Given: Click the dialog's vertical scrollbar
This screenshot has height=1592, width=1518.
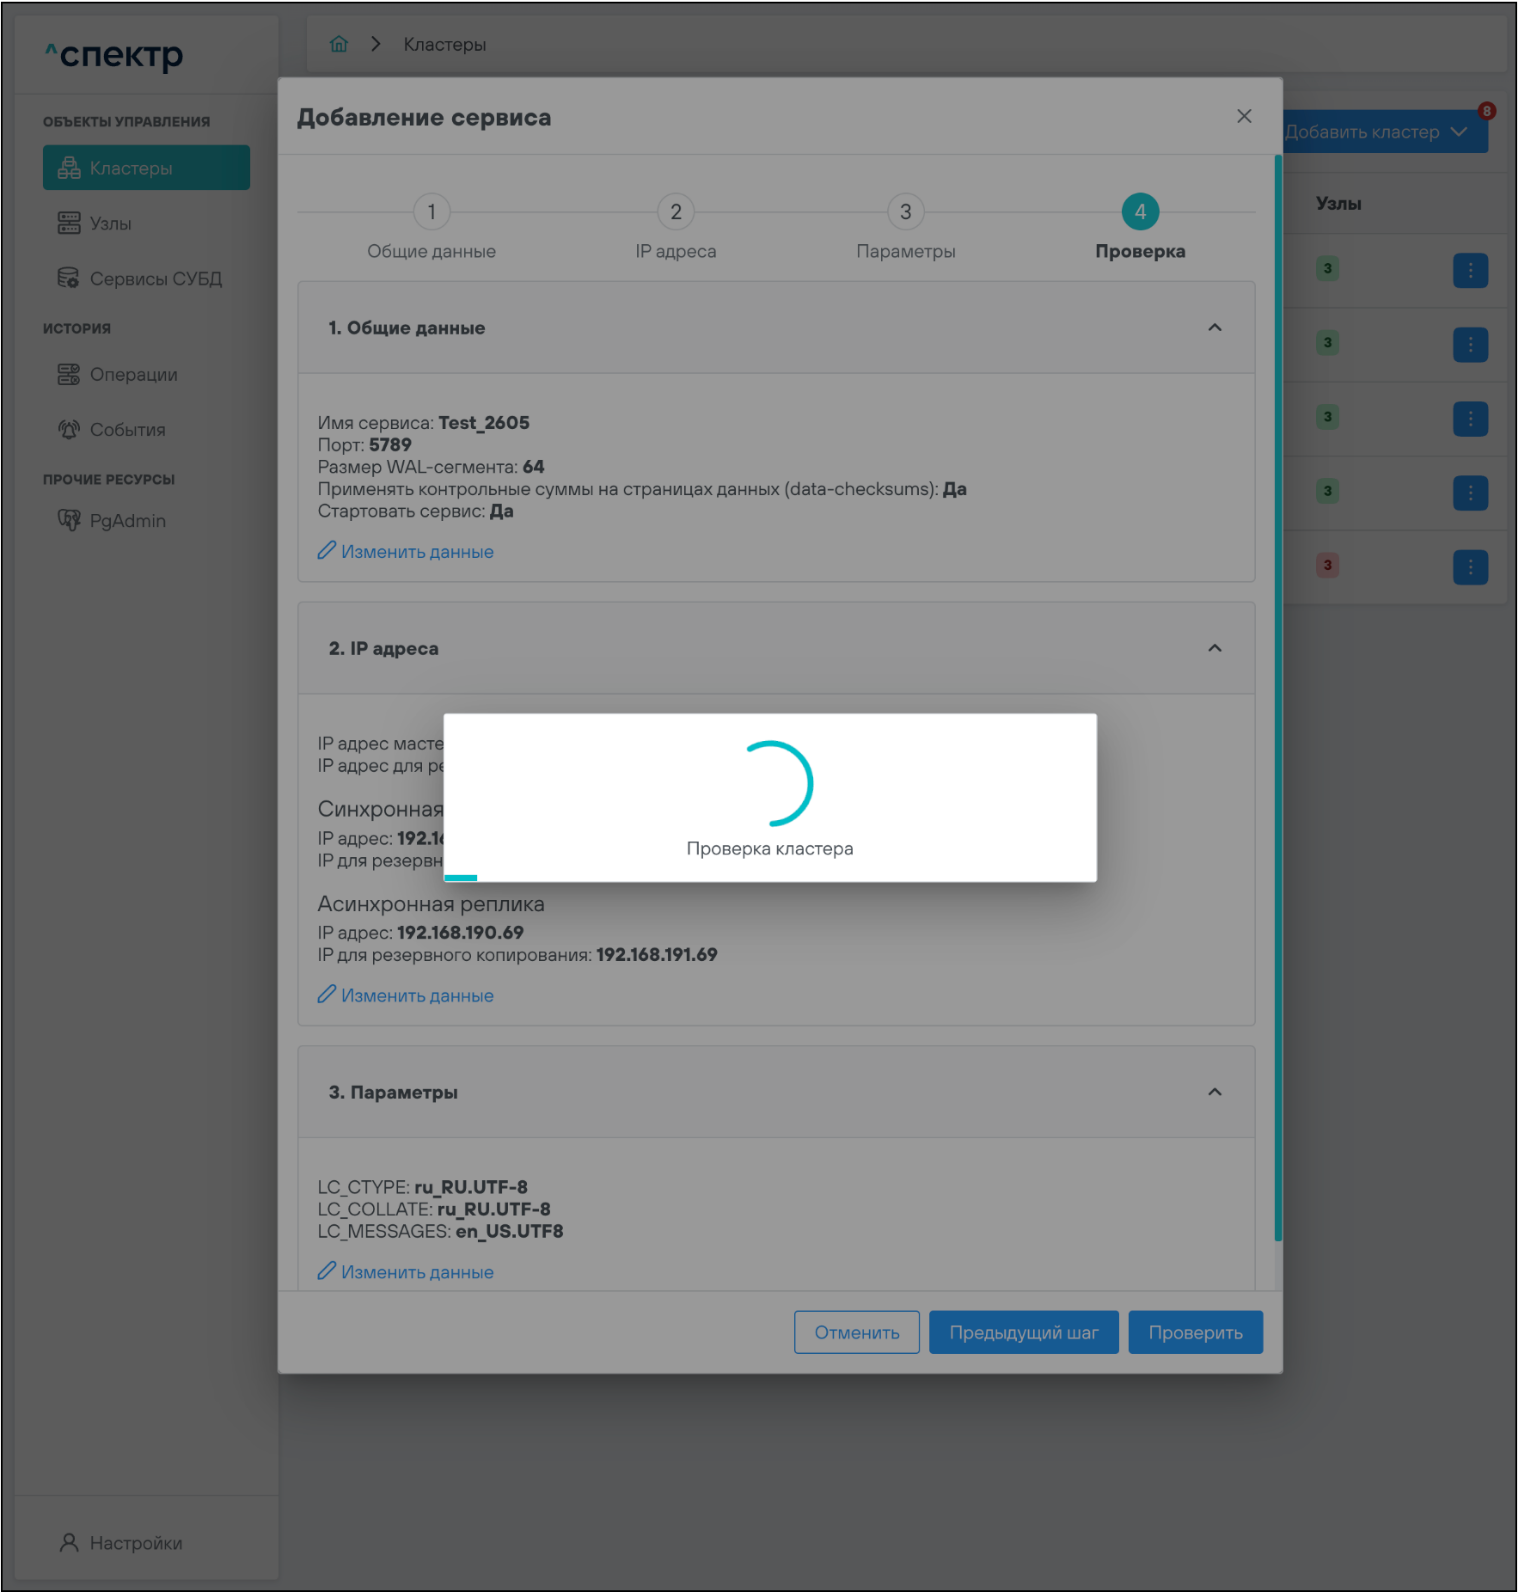Looking at the screenshot, I should point(1278,700).
